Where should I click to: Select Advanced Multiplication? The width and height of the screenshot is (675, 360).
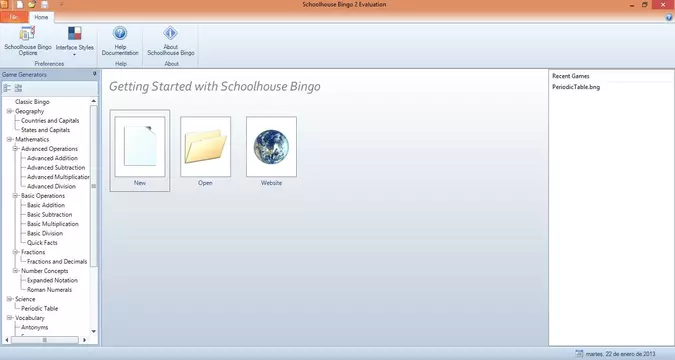(x=58, y=177)
